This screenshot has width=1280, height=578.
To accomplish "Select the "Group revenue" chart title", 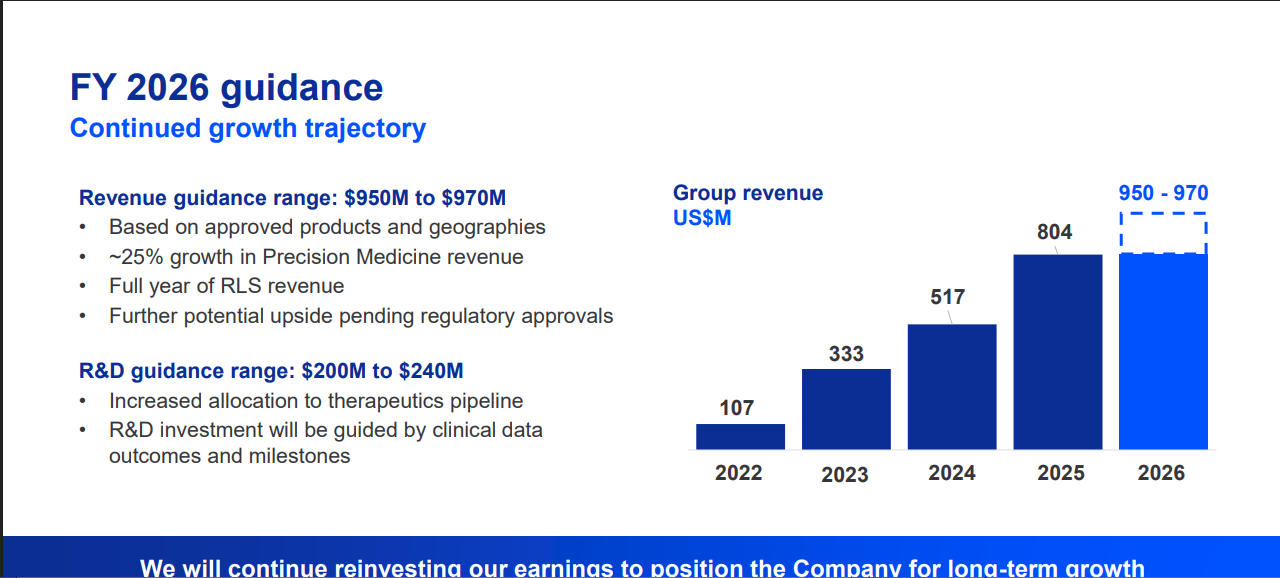I will coord(748,193).
